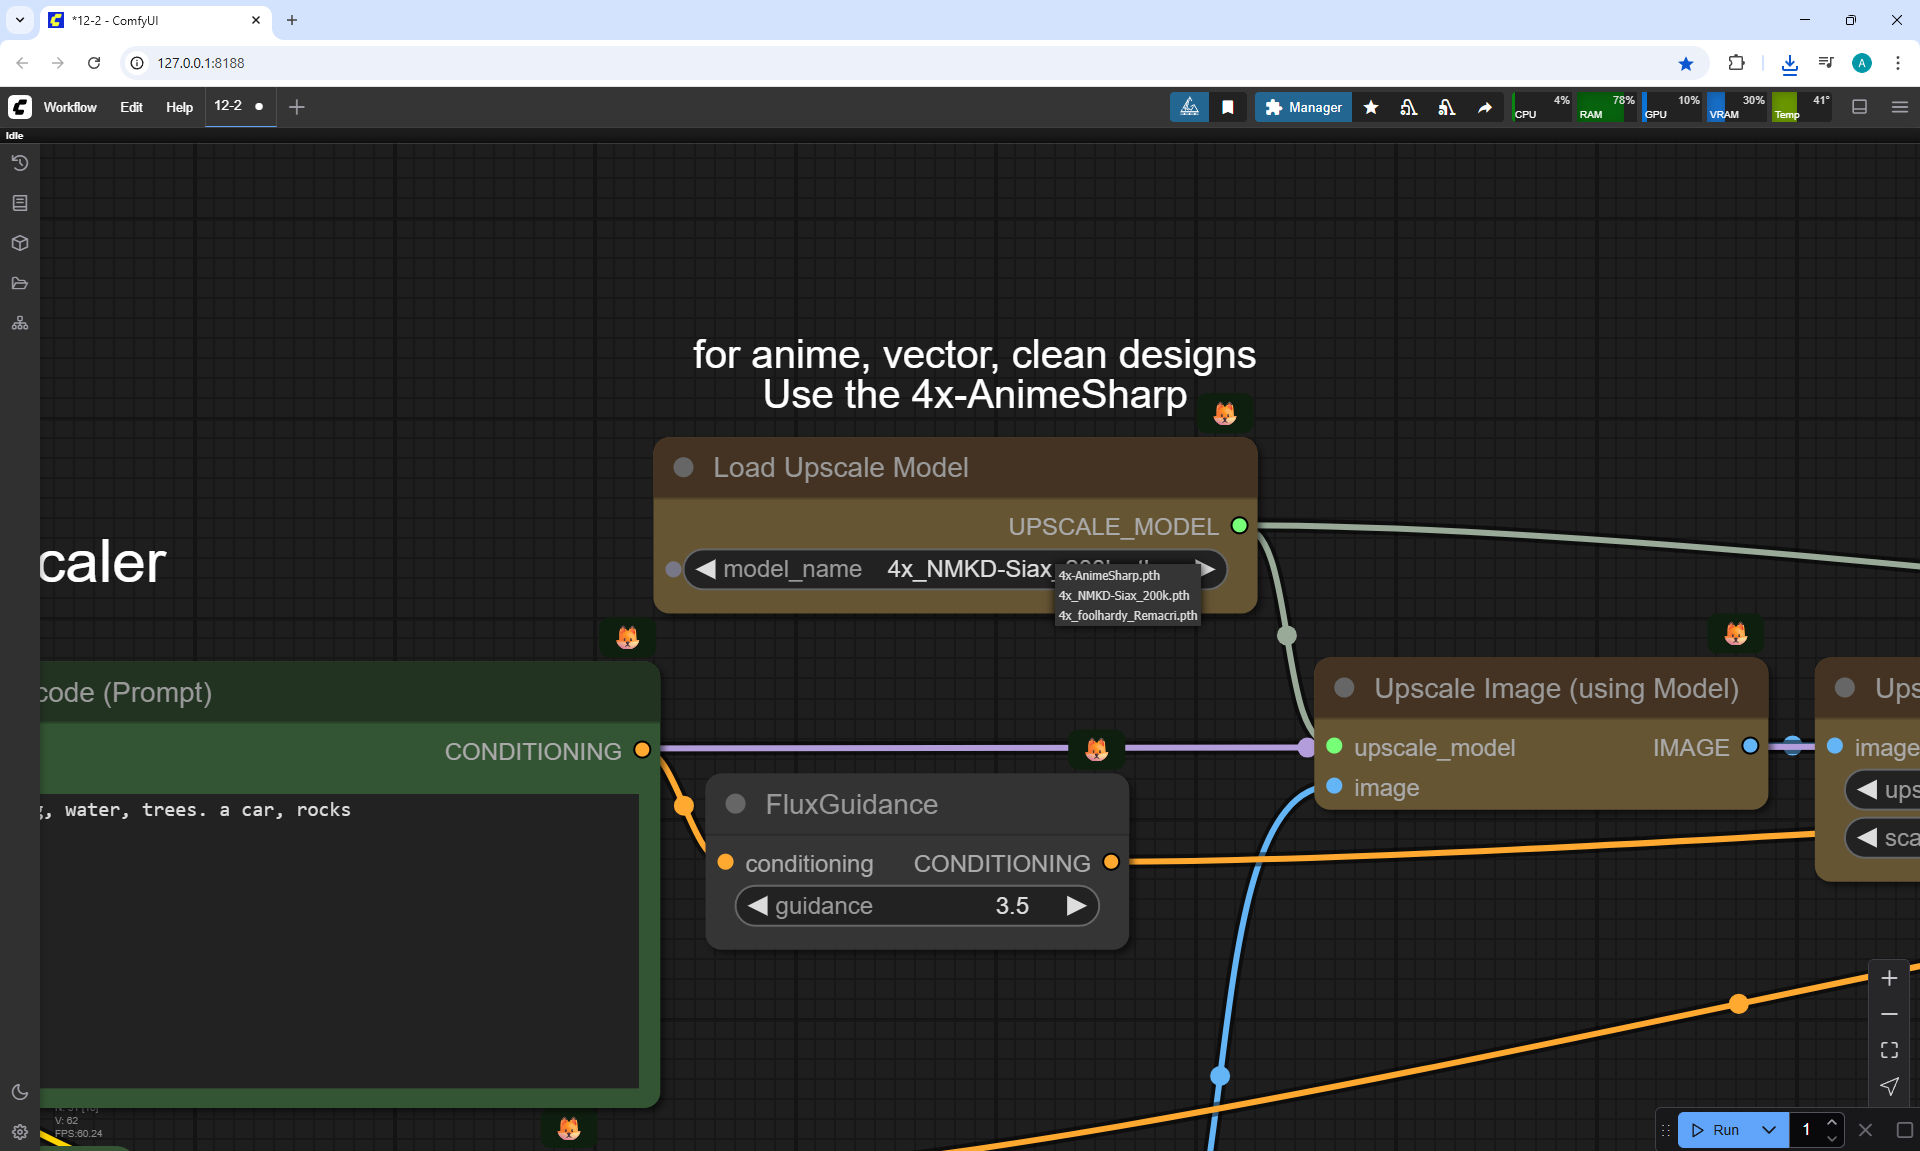The image size is (1920, 1151).
Task: Toggle dark theme moon icon
Action: [20, 1092]
